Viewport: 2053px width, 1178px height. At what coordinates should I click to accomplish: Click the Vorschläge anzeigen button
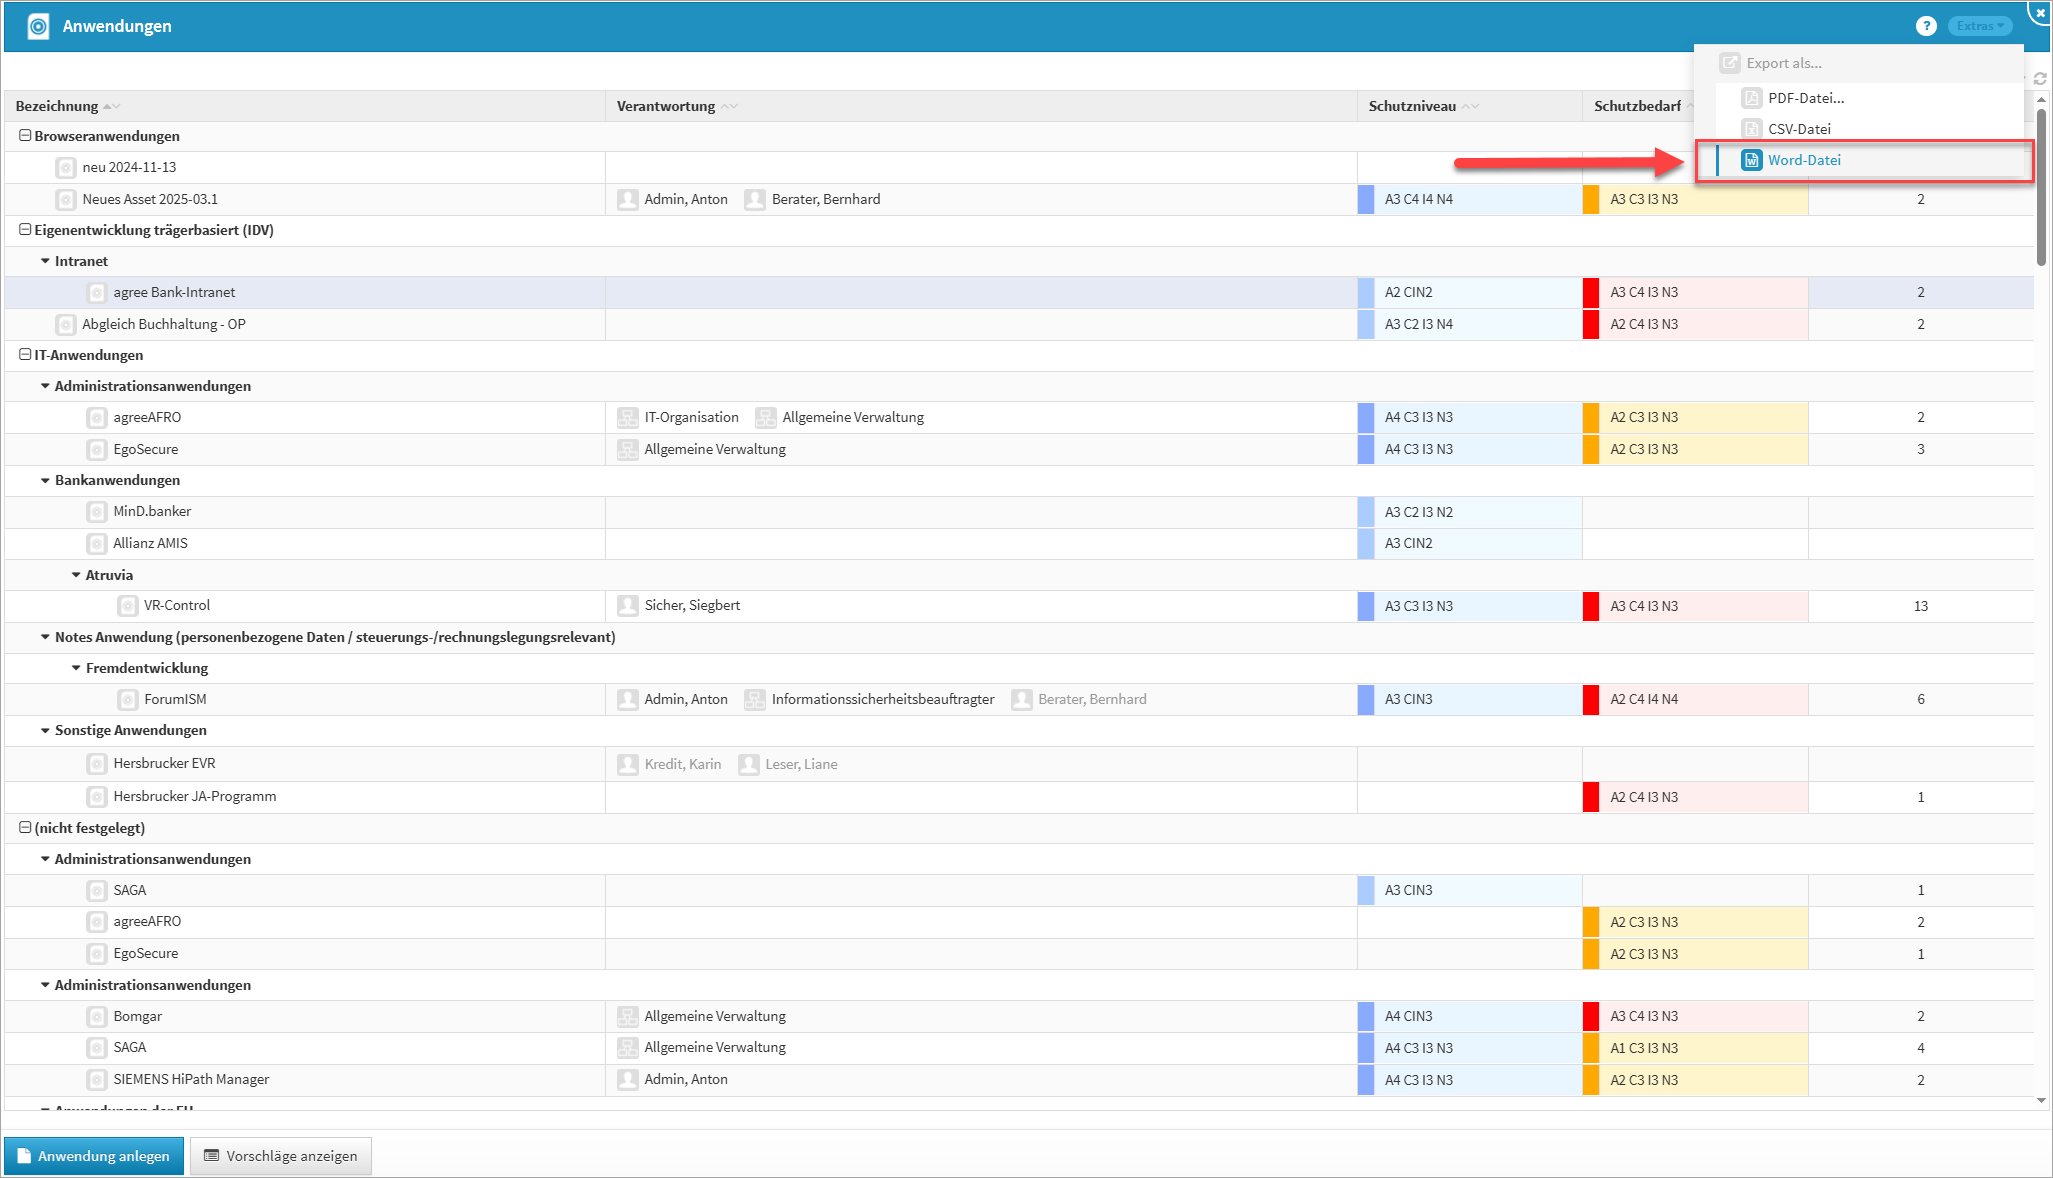point(281,1156)
